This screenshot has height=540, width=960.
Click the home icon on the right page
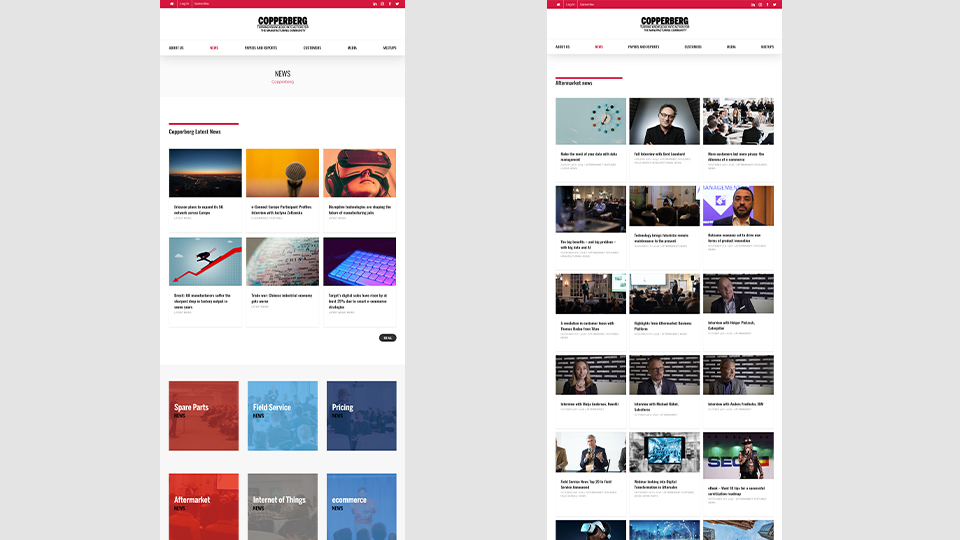coord(557,4)
